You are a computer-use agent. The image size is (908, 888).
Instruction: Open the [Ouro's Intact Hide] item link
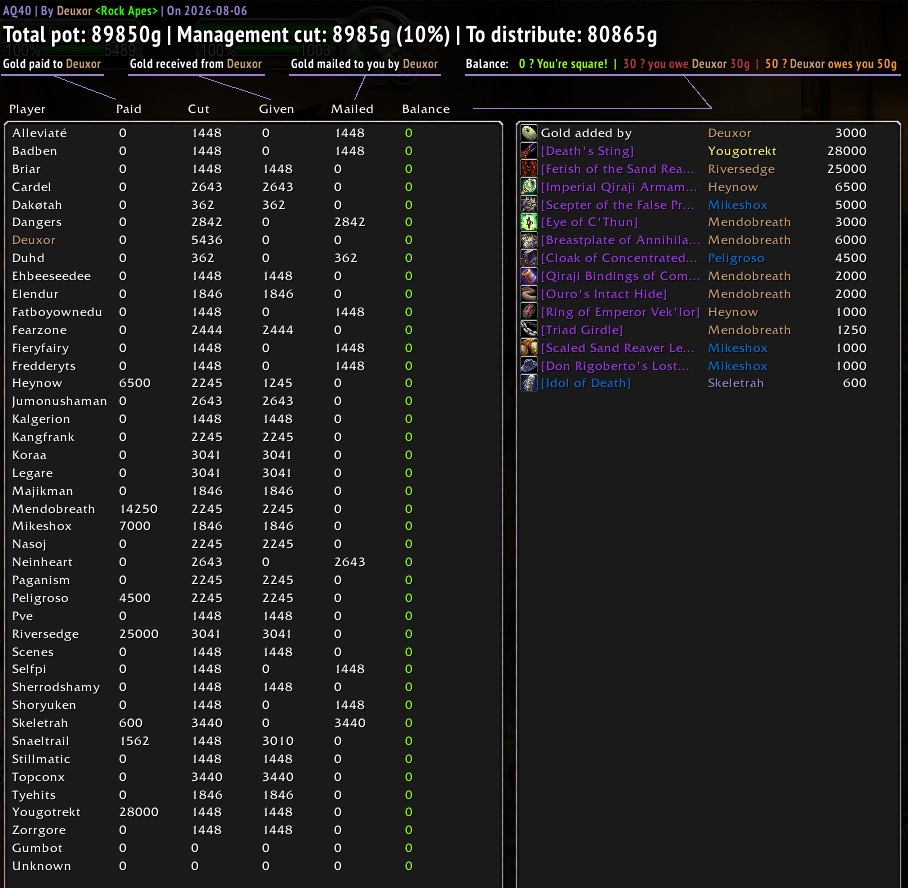[604, 294]
